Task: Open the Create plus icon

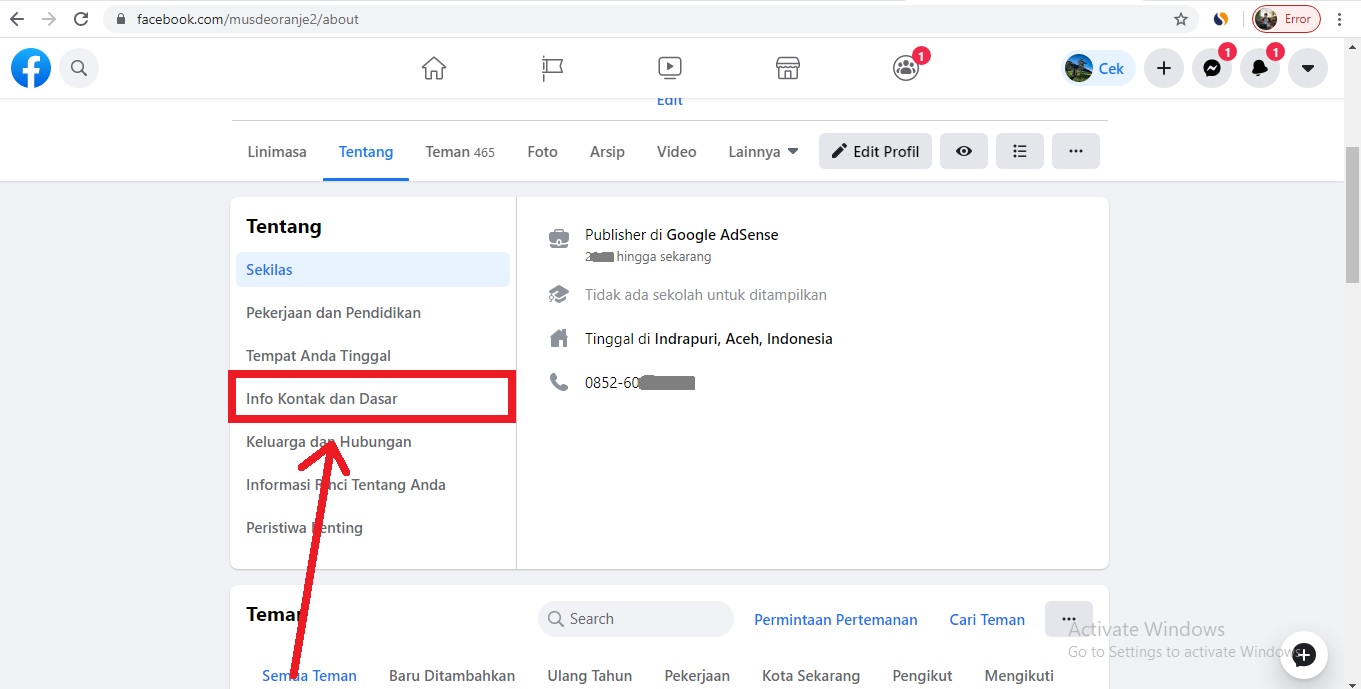Action: [1163, 67]
